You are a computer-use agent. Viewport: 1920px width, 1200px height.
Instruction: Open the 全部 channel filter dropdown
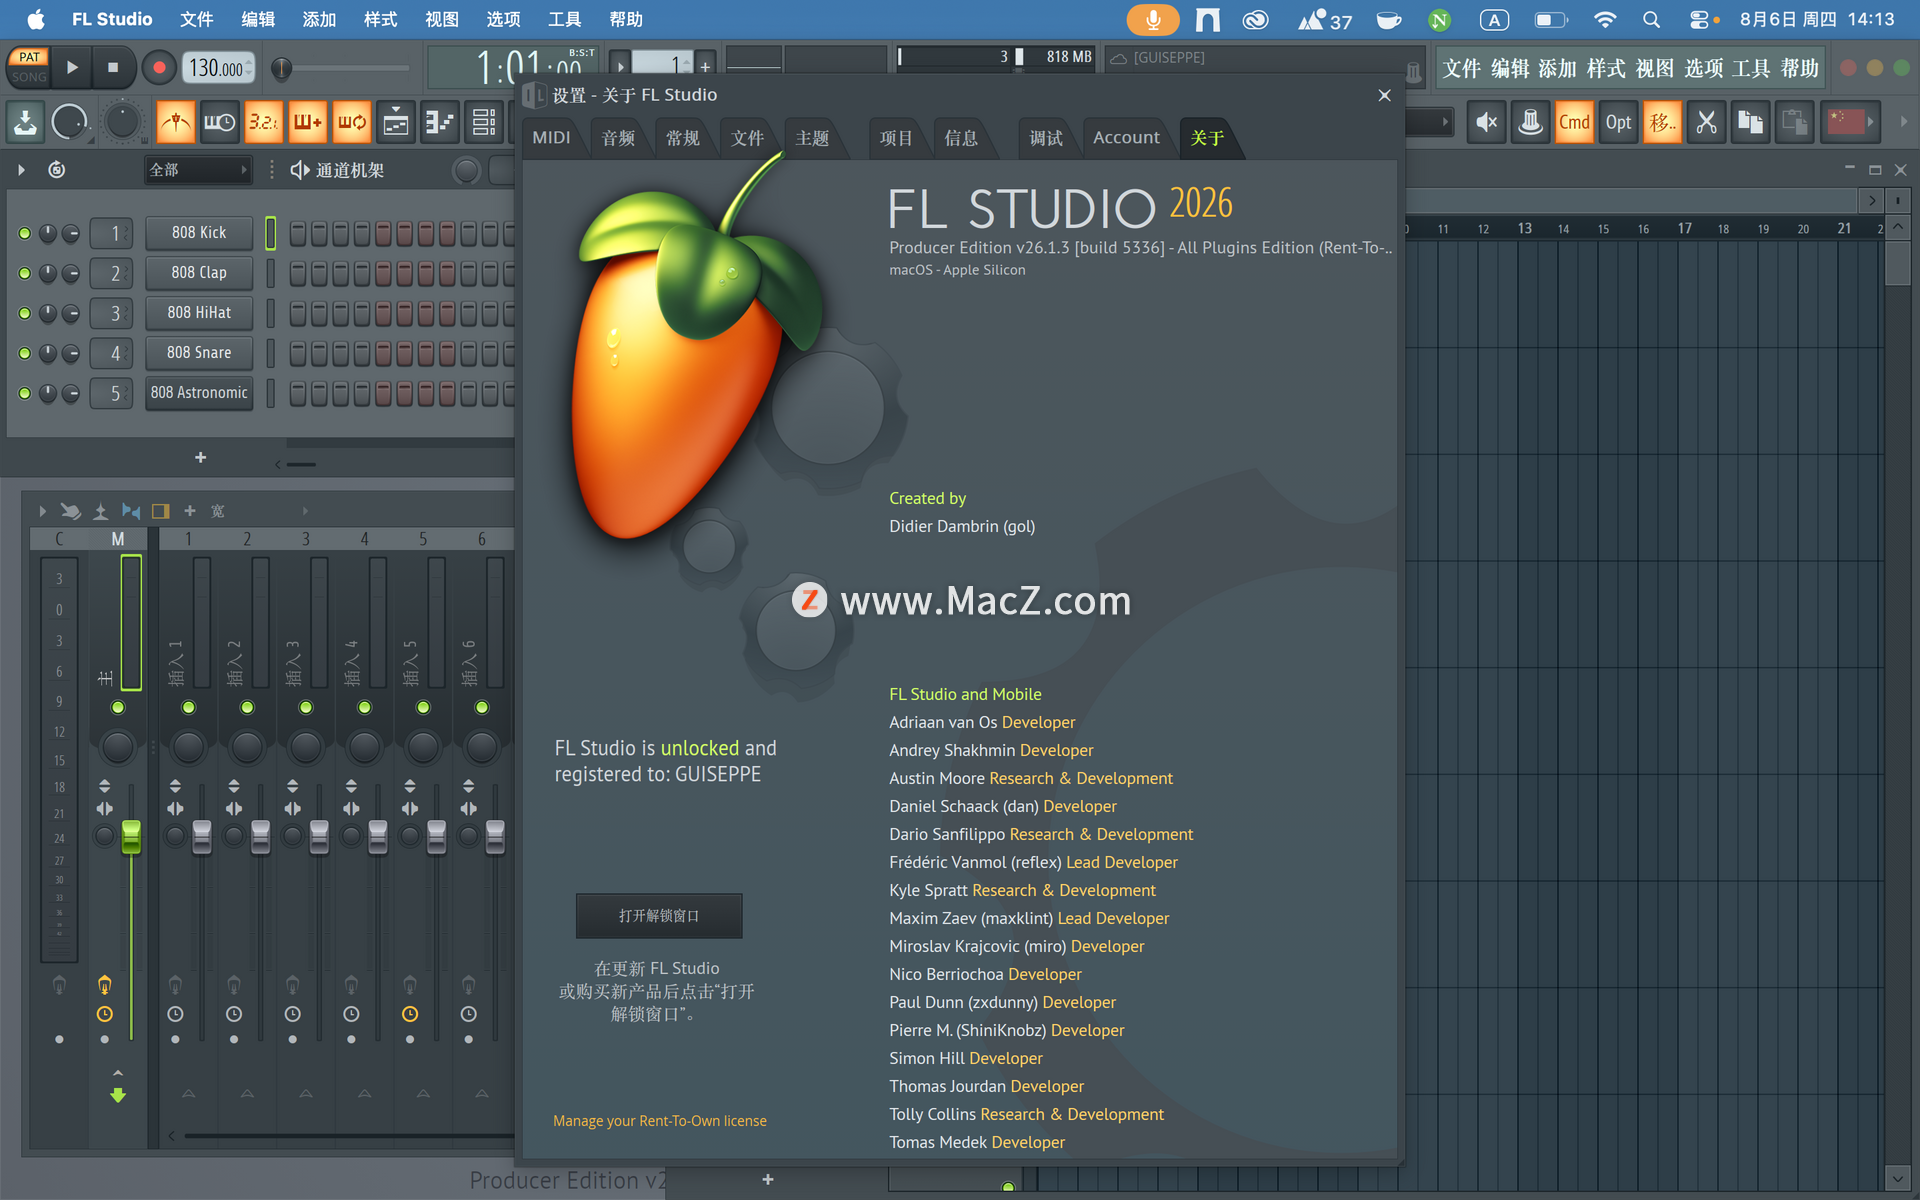coord(197,170)
